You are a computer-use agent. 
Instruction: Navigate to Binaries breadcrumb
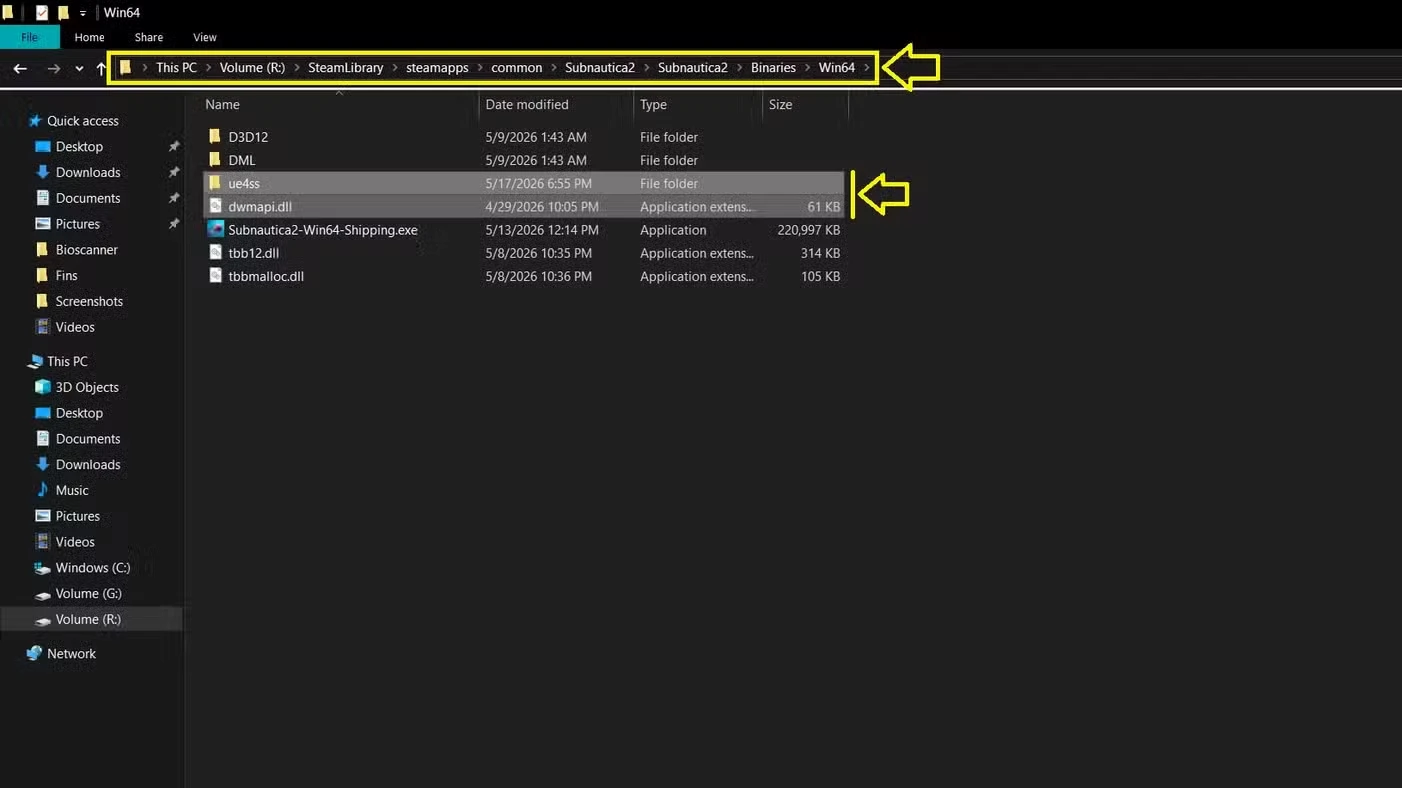pos(773,68)
